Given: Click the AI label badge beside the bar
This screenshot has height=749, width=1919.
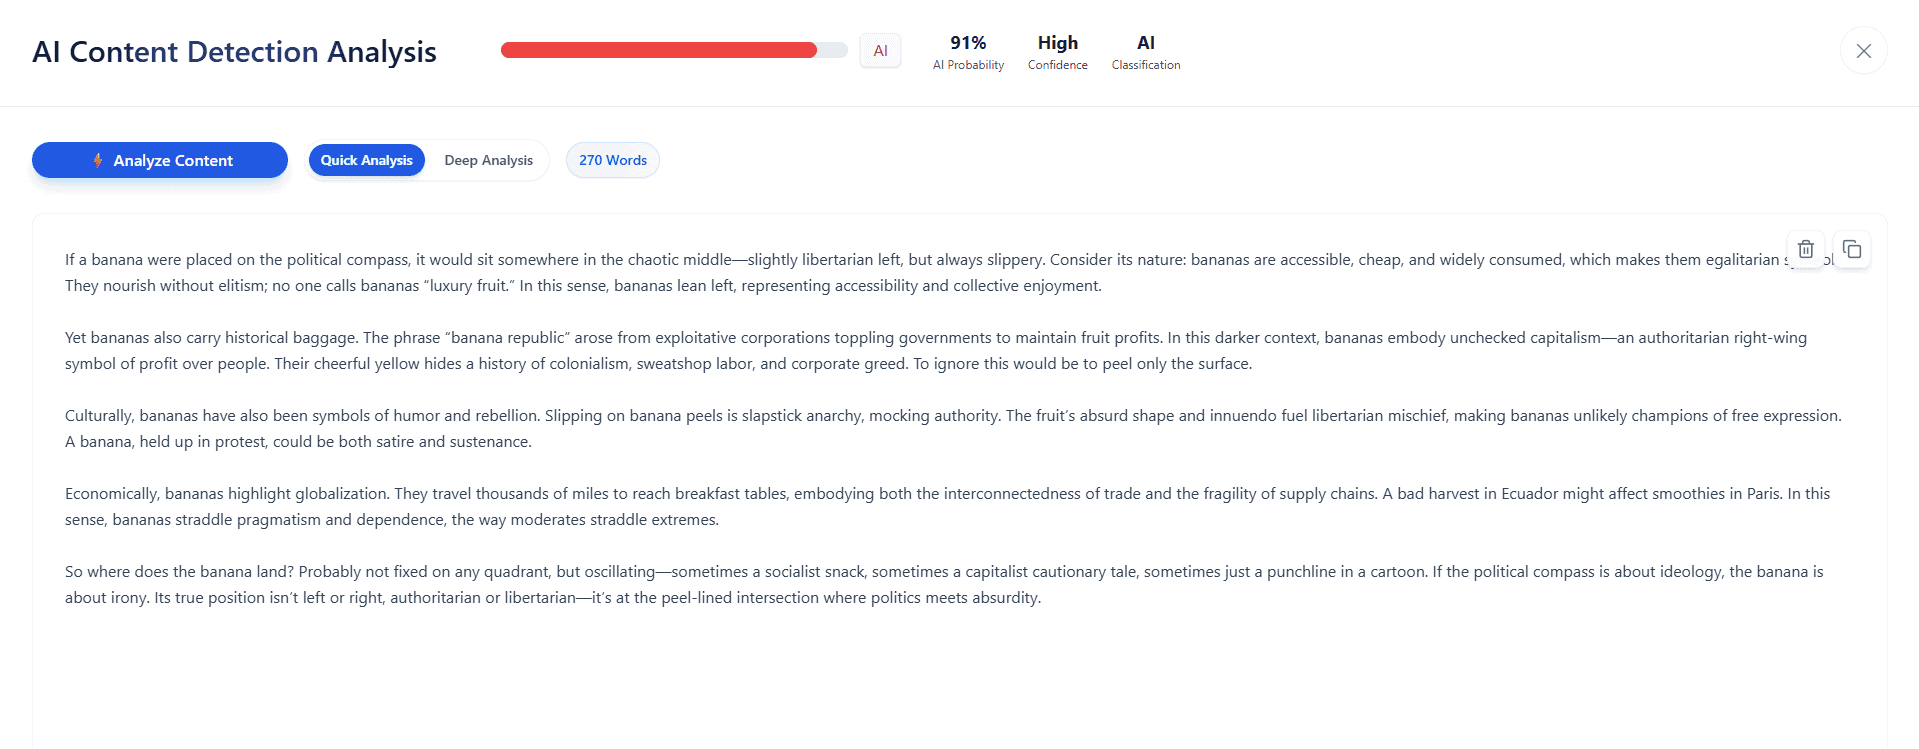Looking at the screenshot, I should tap(880, 51).
